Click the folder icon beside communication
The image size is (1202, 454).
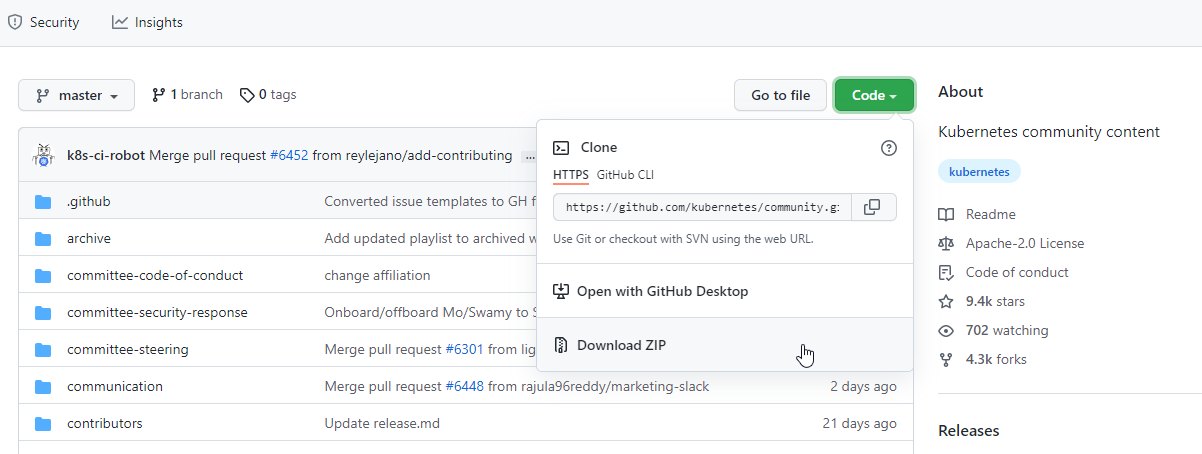click(x=43, y=386)
